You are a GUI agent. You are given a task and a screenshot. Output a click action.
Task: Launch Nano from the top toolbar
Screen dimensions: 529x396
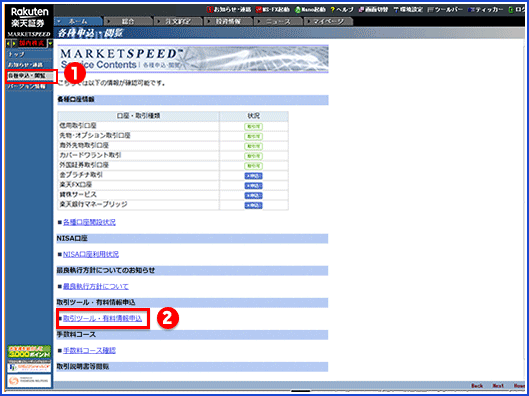(x=310, y=9)
